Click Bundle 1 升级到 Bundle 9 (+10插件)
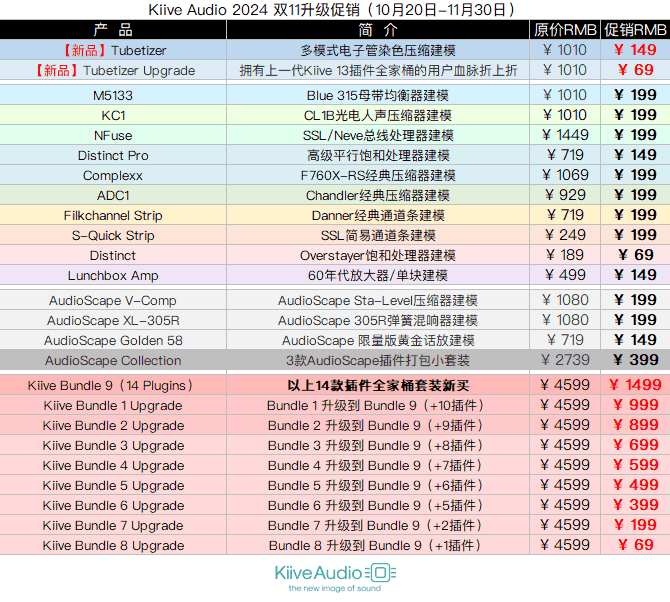This screenshot has height=602, width=670. (375, 405)
